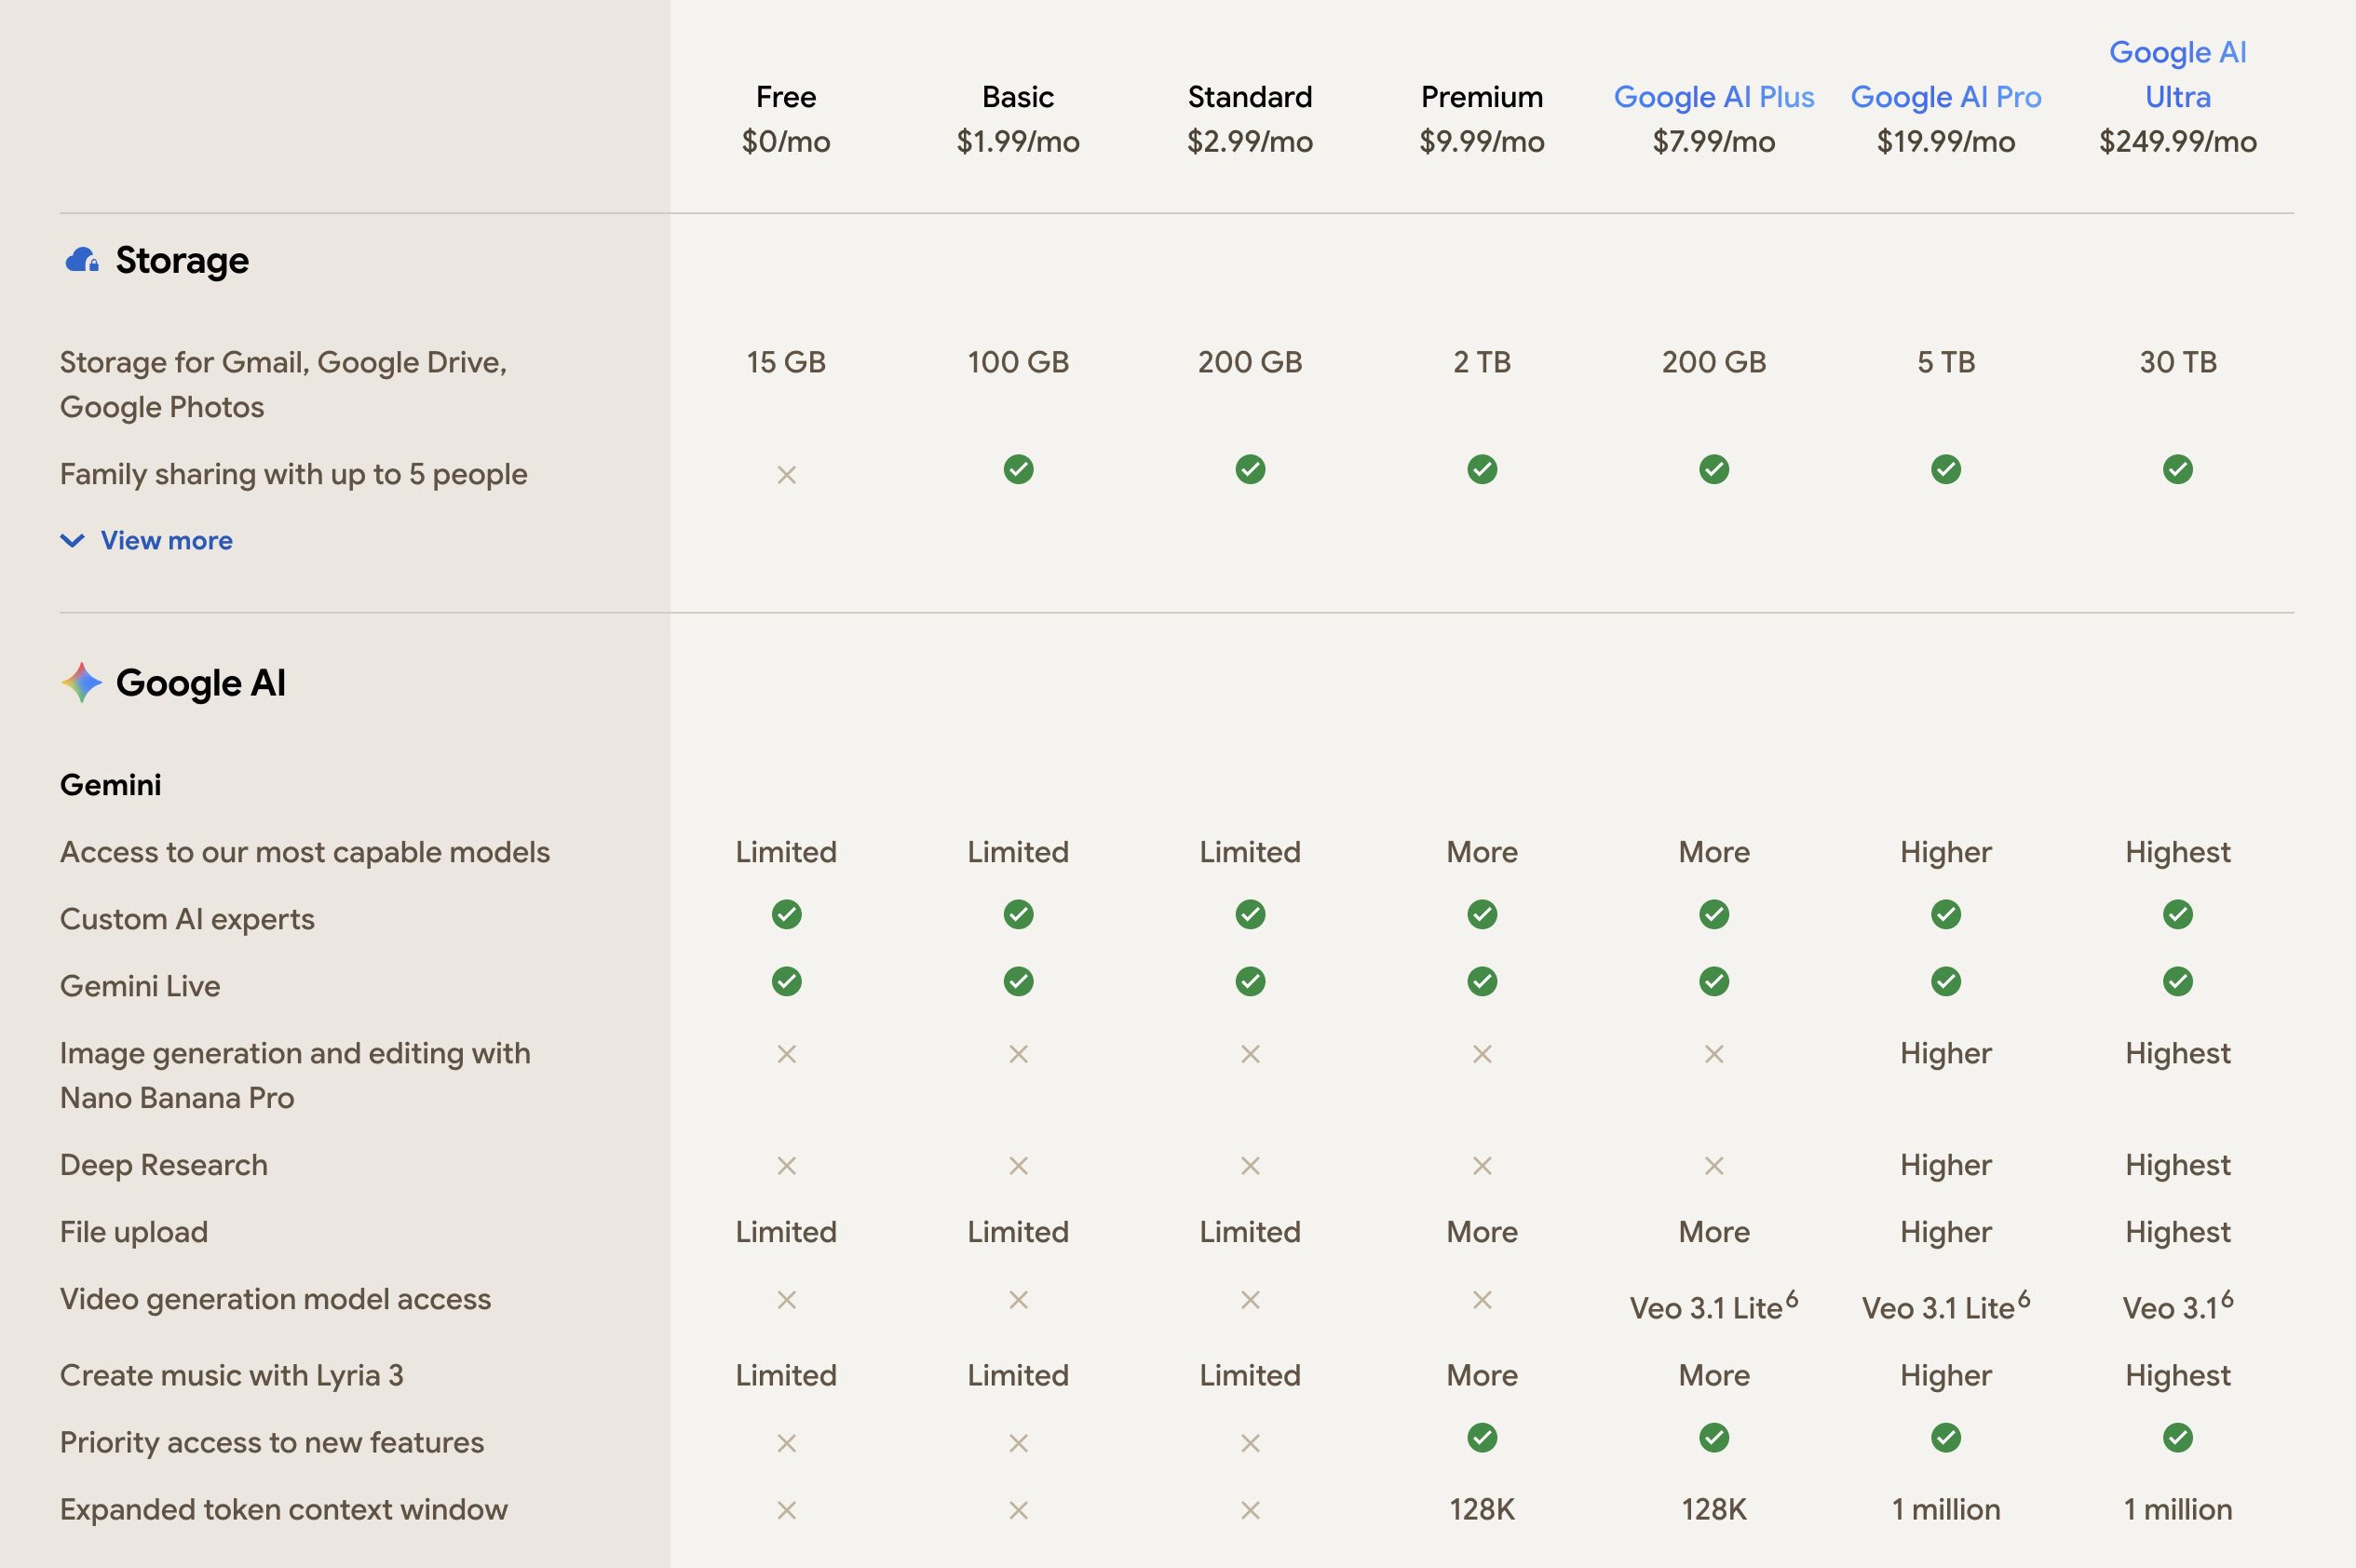Click 128K token window for Google AI Plus

pos(1714,1509)
